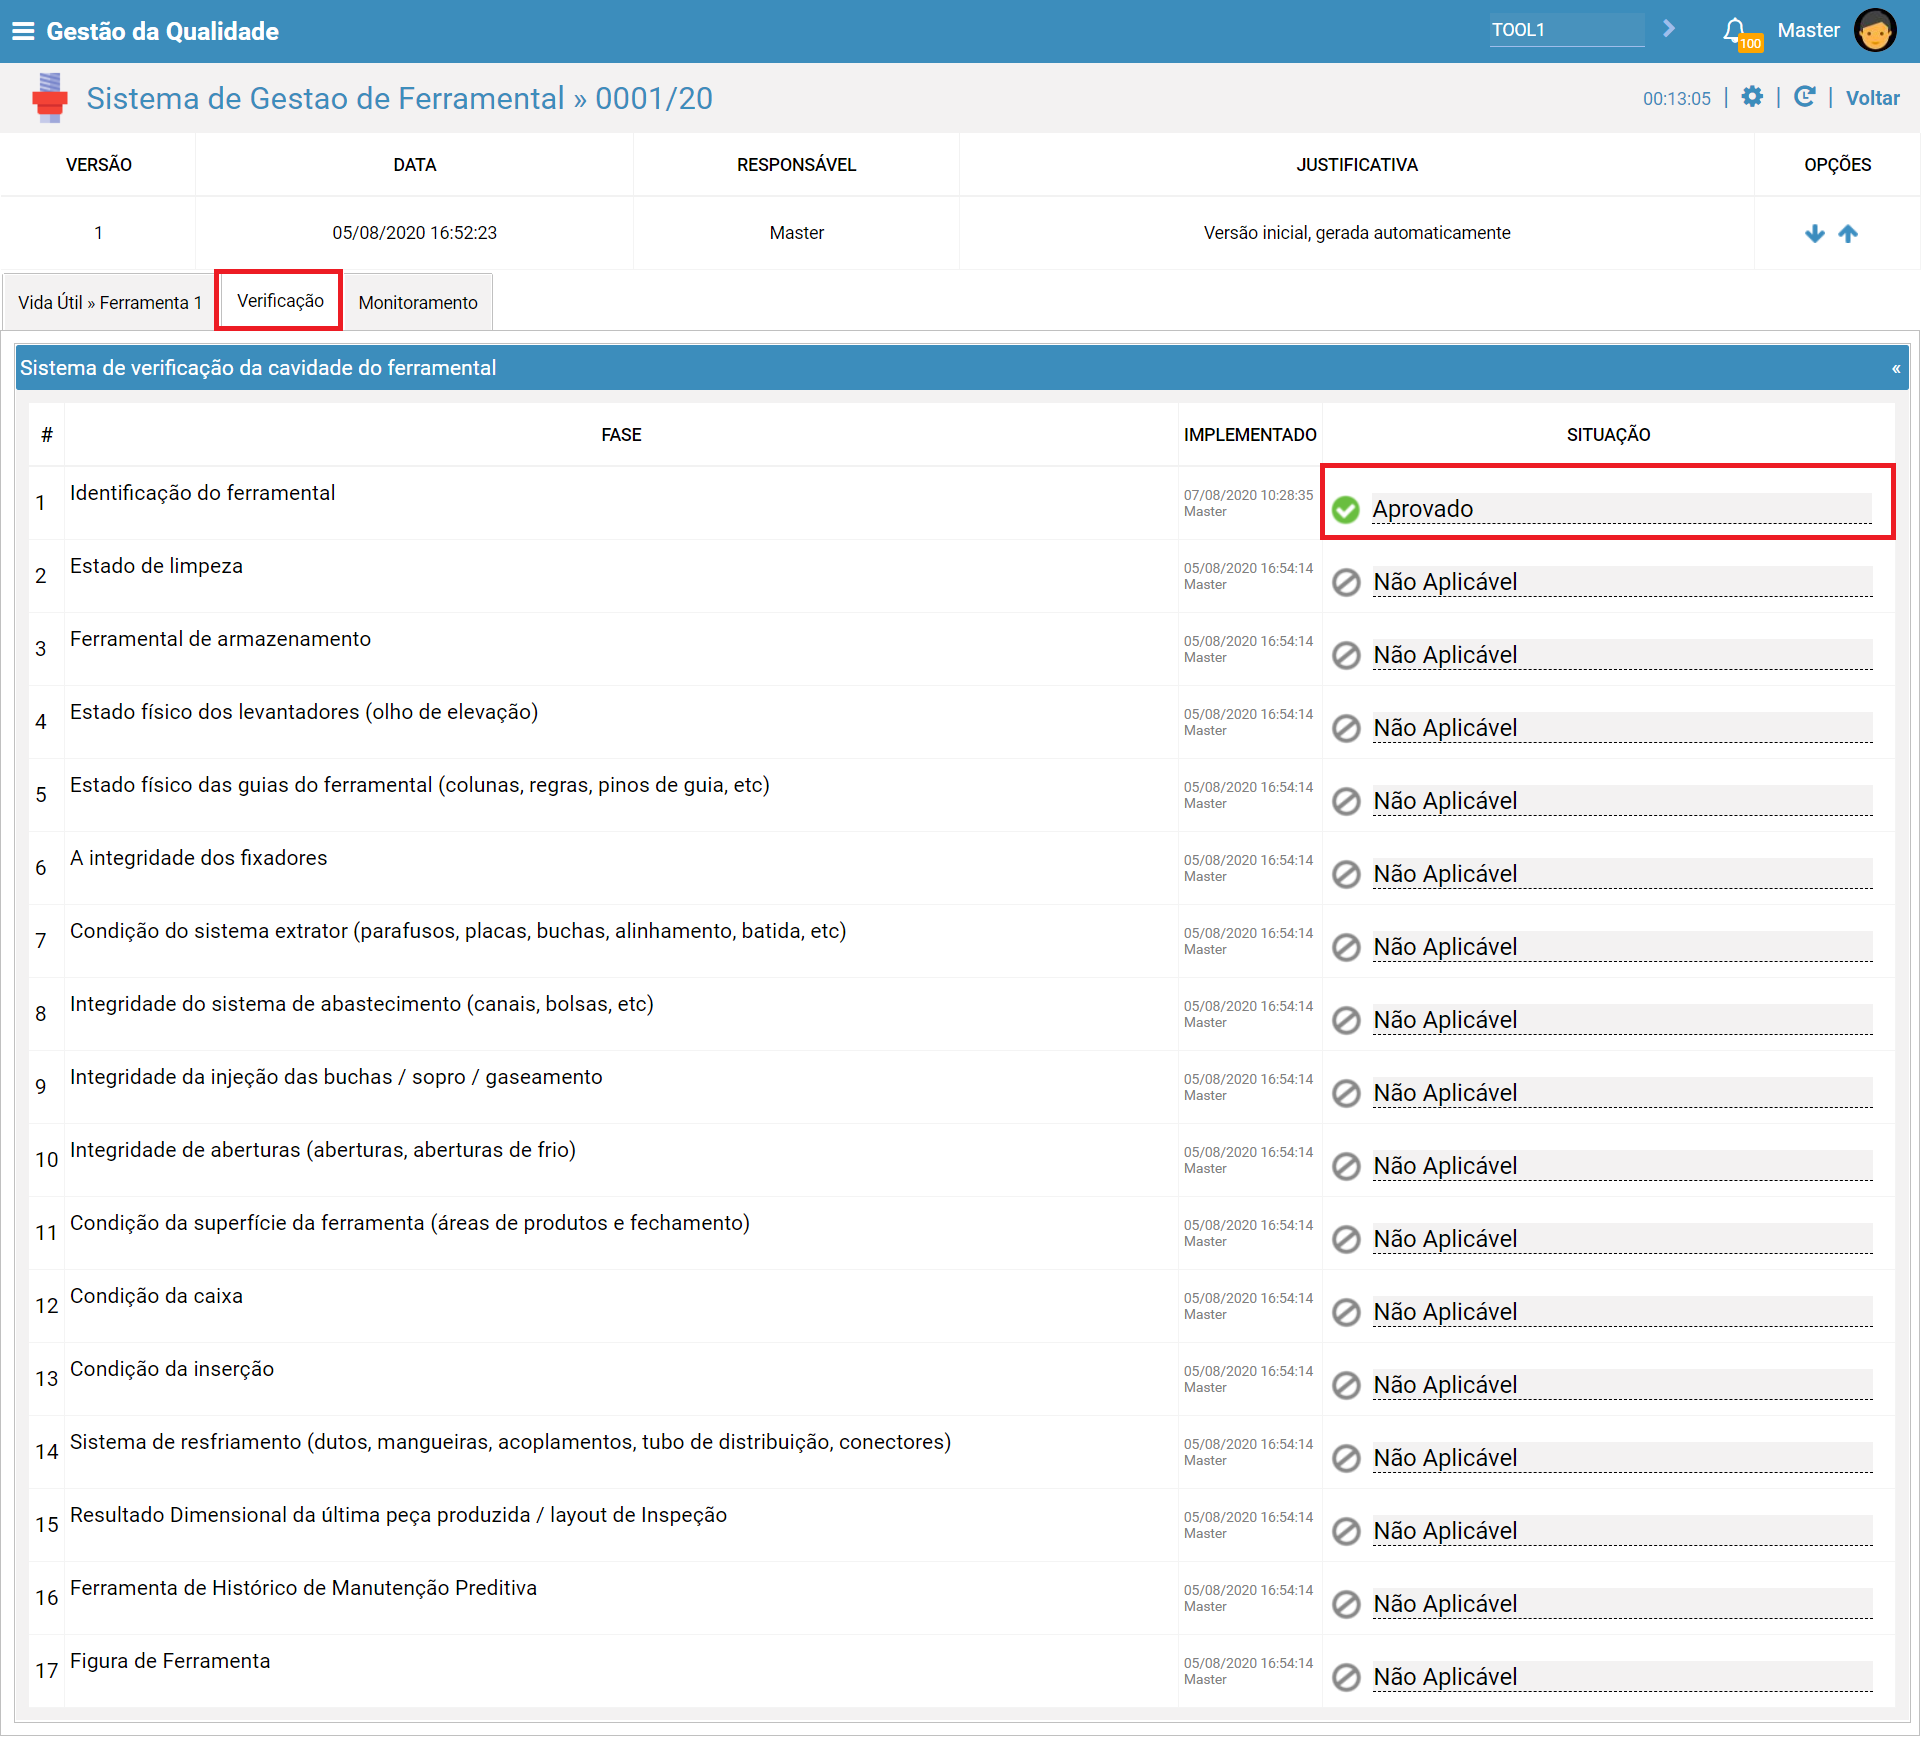The height and width of the screenshot is (1738, 1921).
Task: Change status of Resultado Dimensional row
Action: coord(1621,1531)
